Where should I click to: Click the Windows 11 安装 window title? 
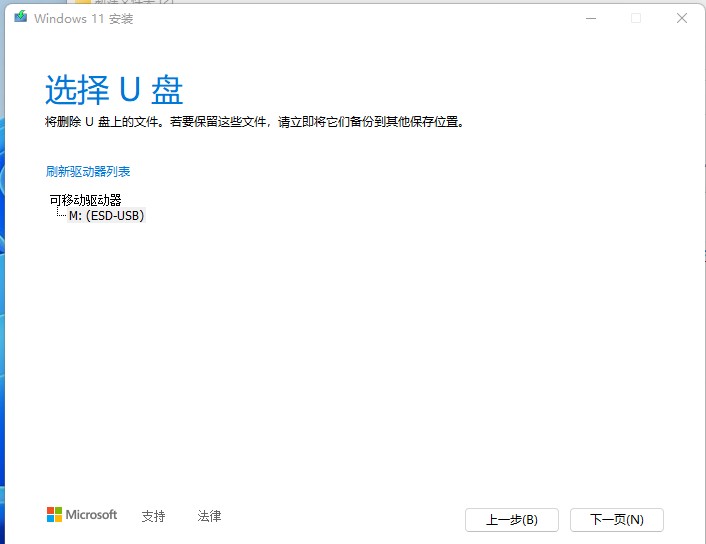[83, 19]
